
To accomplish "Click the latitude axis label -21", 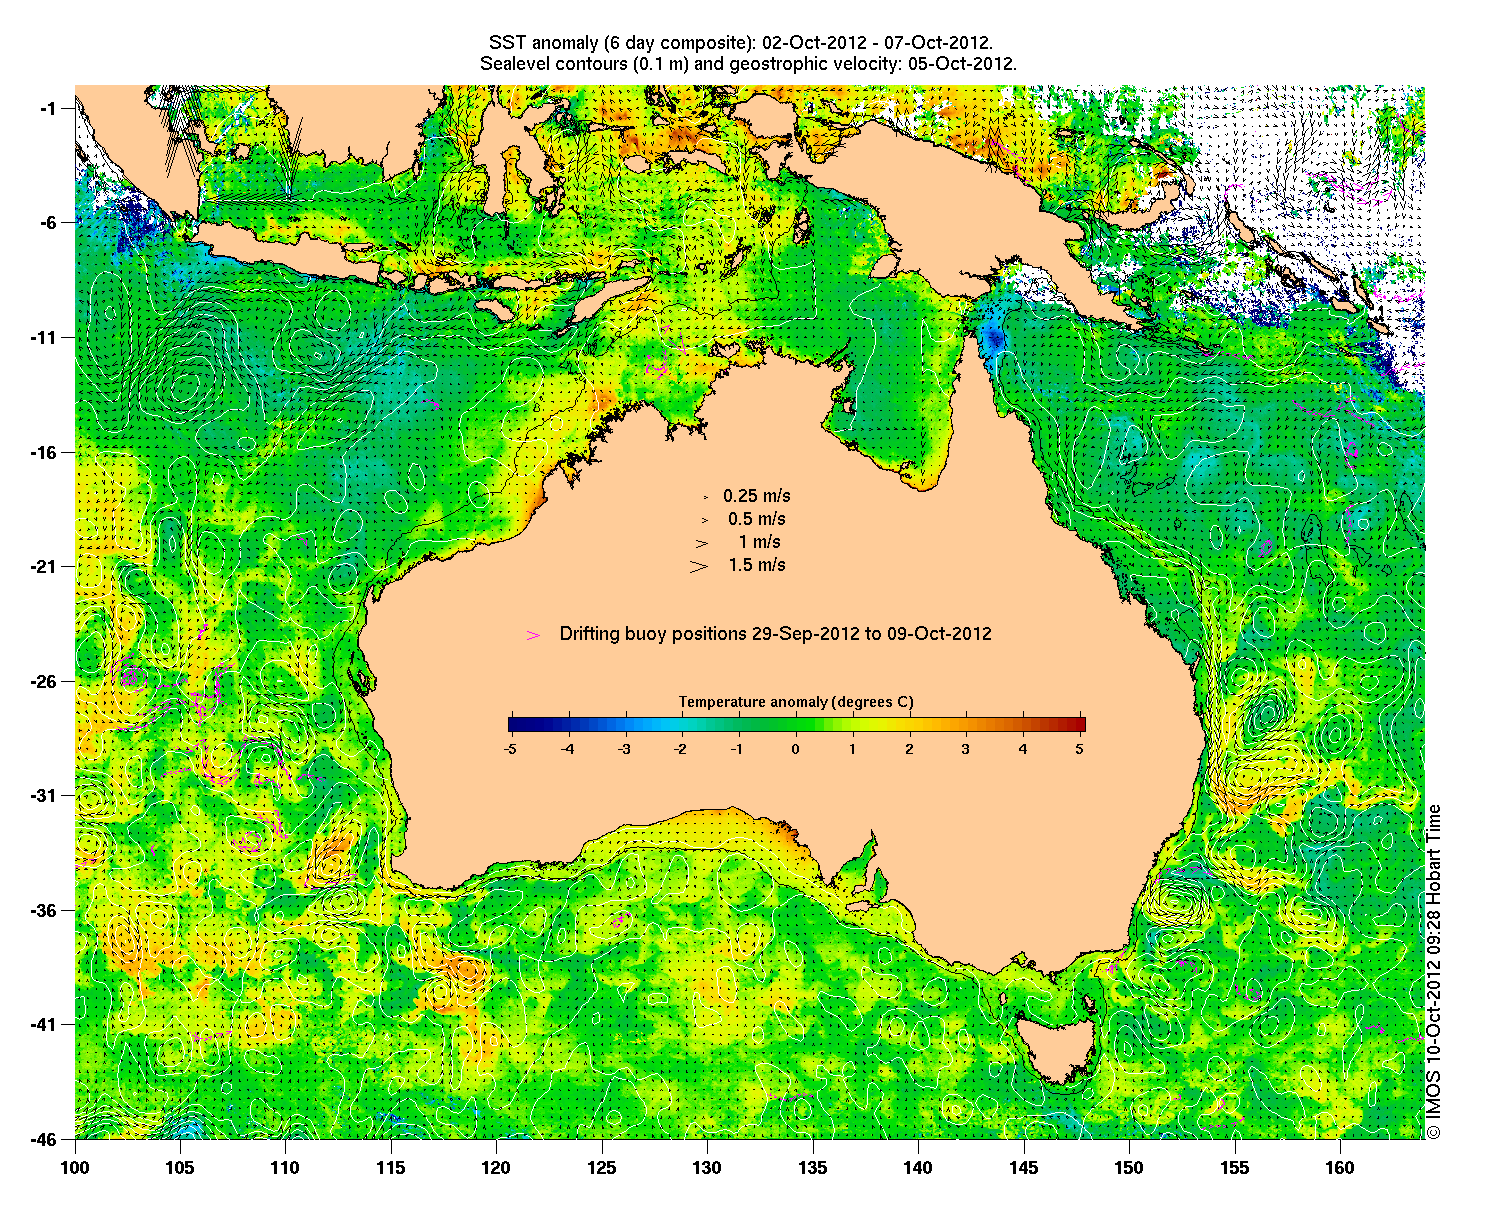I will tap(44, 566).
